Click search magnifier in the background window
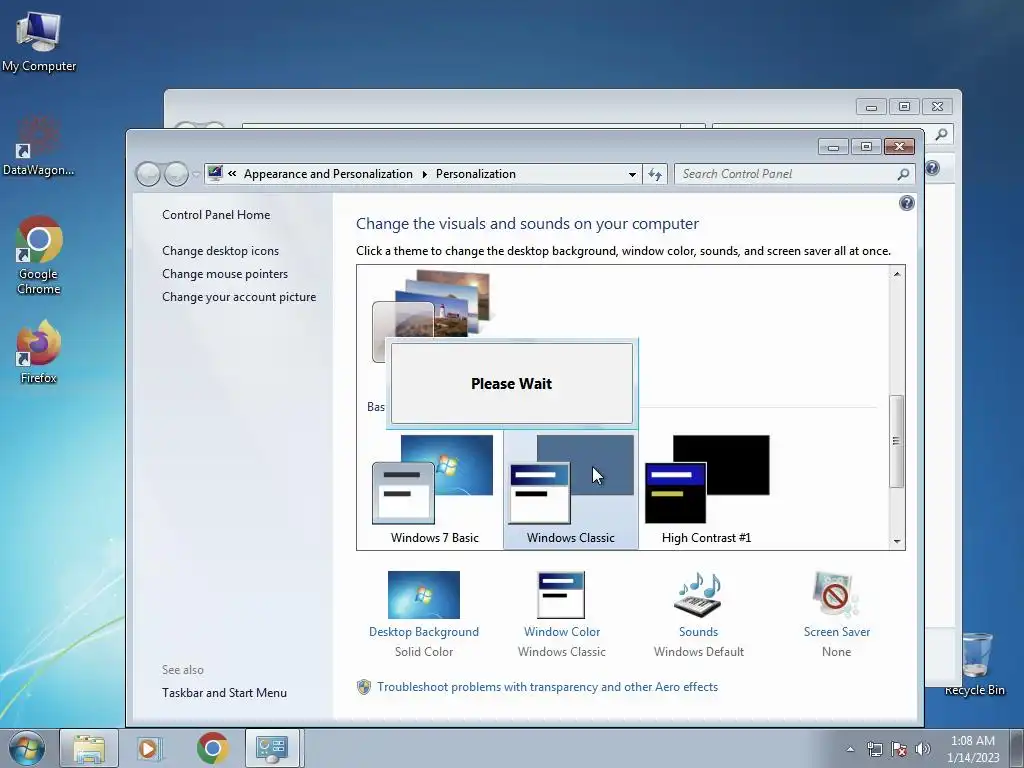1024x768 pixels. pyautogui.click(x=941, y=134)
